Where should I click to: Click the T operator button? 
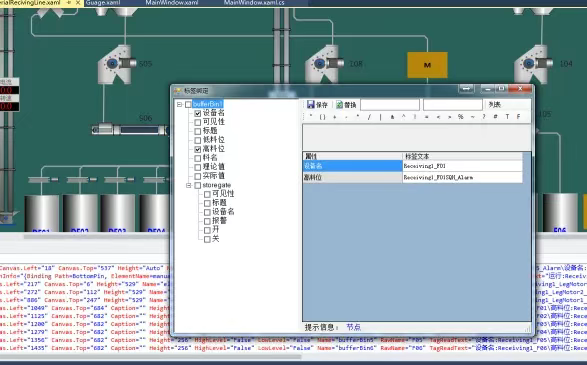click(507, 117)
